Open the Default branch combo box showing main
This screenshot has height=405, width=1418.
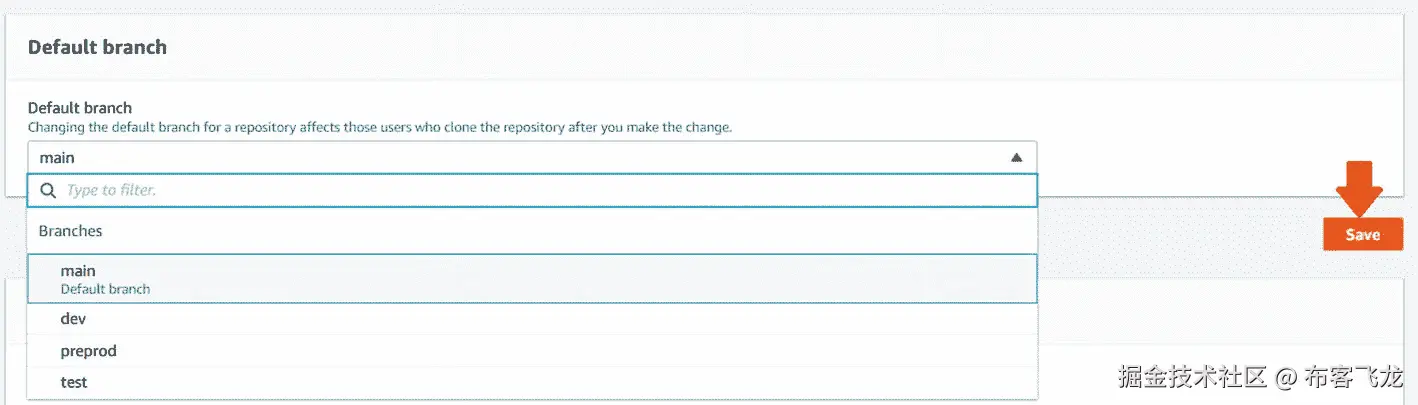point(530,158)
